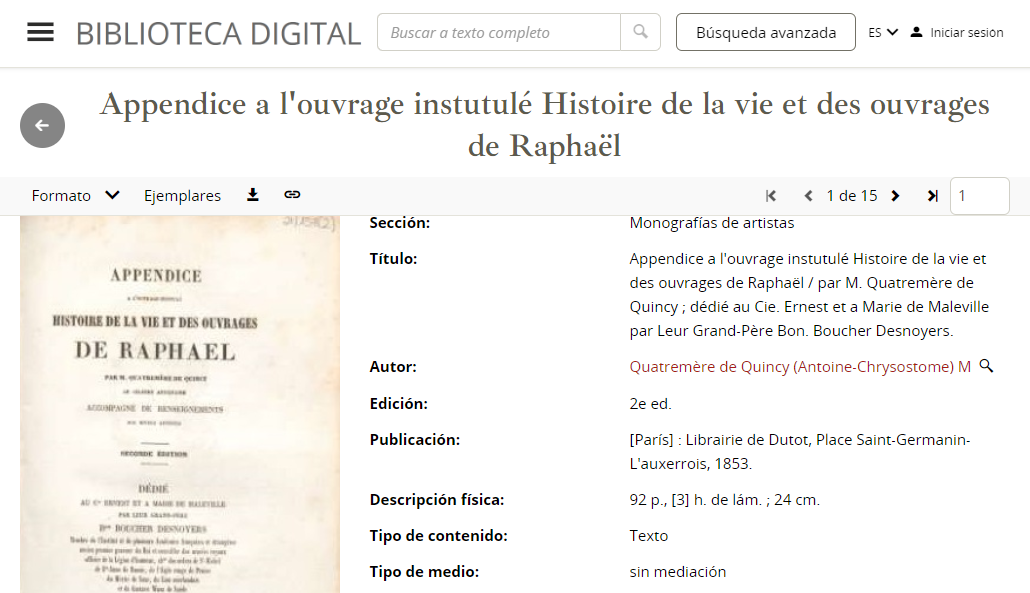
Task: Open the ES language selector
Action: (x=883, y=32)
